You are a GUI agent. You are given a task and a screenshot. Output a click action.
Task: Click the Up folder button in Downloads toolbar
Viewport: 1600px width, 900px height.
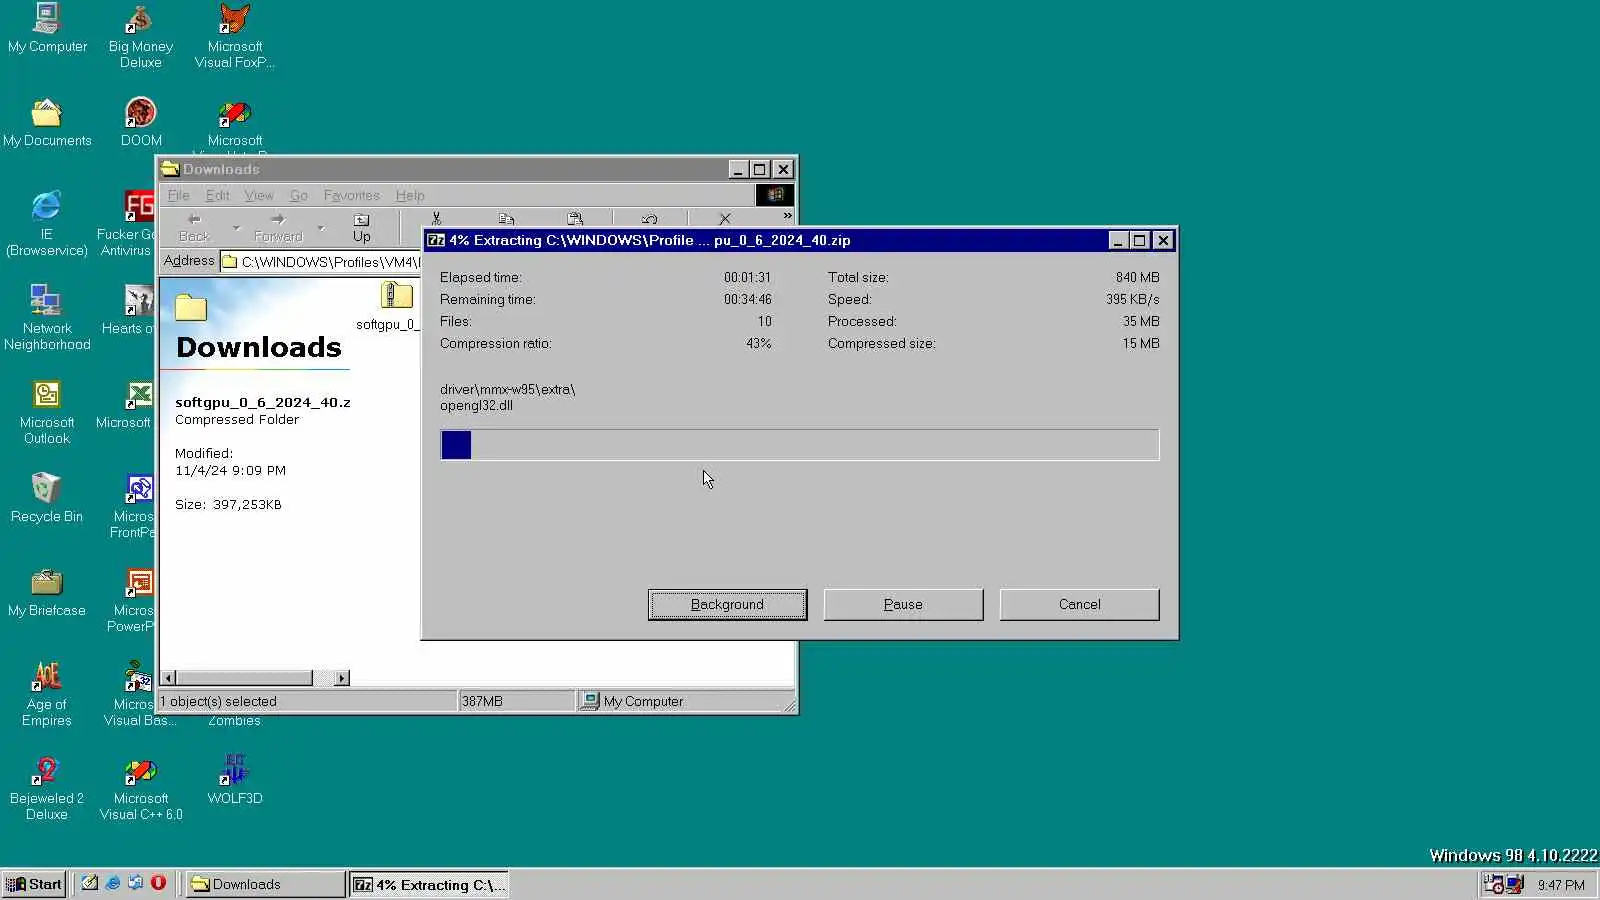[361, 227]
